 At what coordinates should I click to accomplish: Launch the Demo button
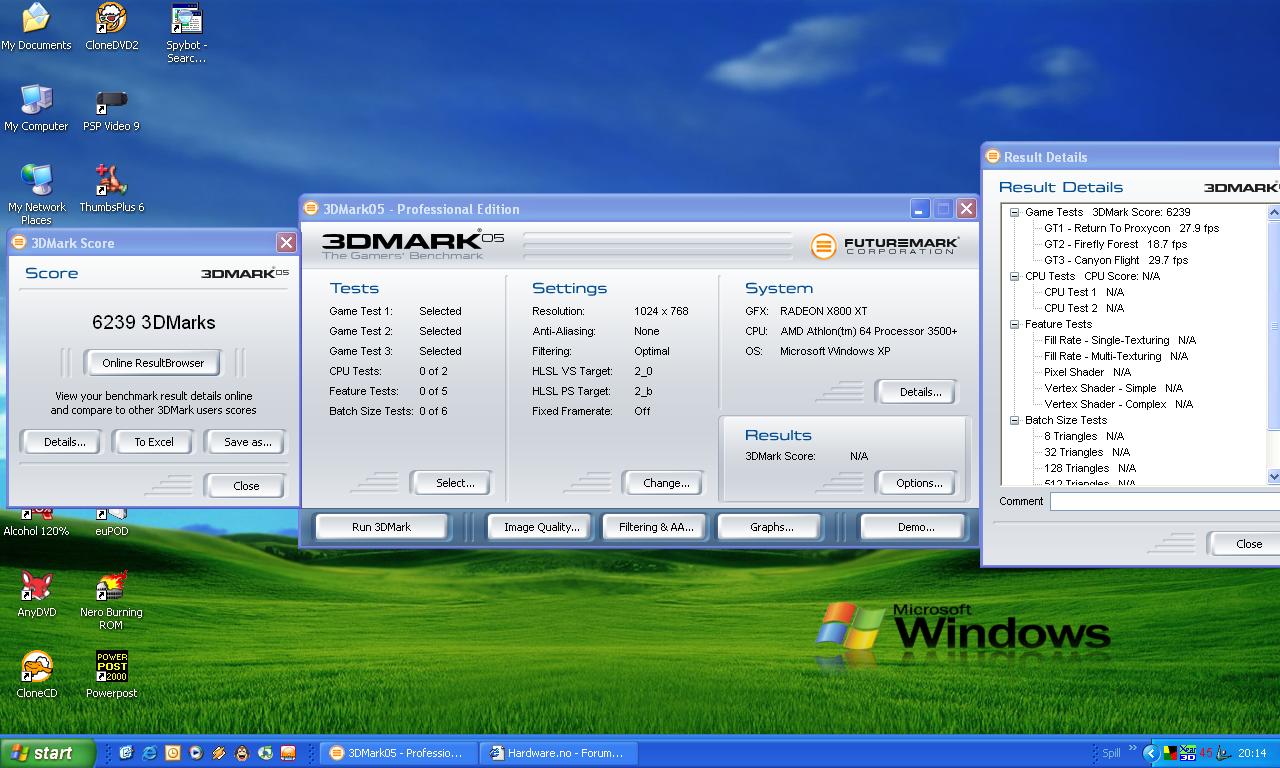pyautogui.click(x=915, y=527)
